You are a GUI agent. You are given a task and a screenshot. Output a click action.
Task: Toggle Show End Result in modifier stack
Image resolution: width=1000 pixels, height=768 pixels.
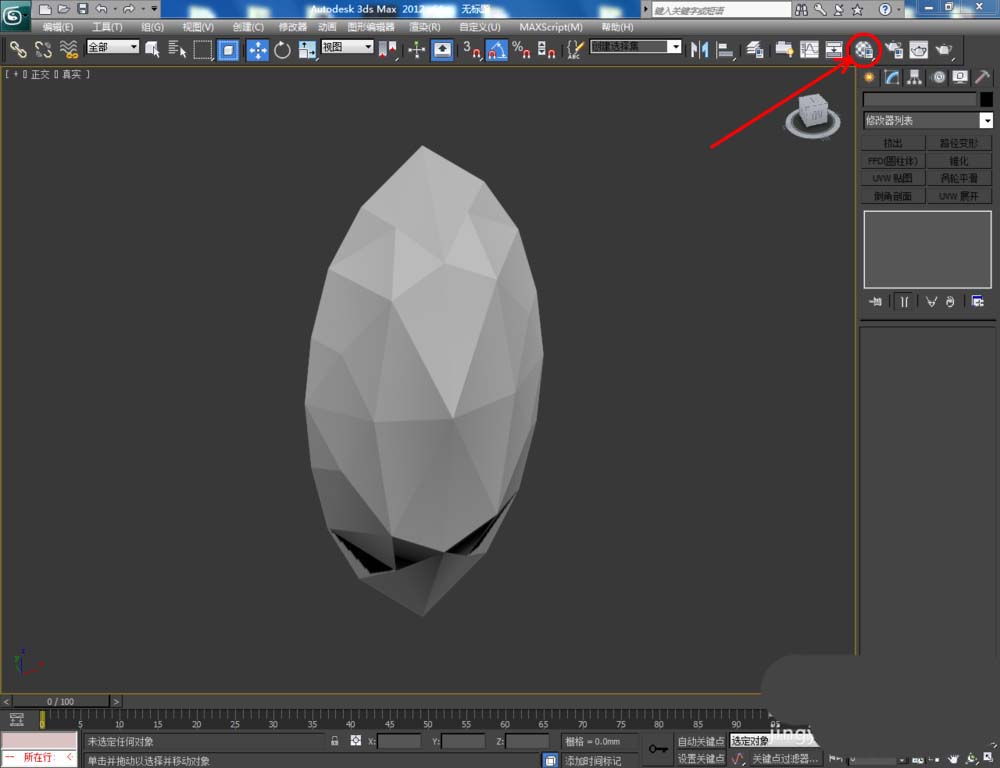903,301
